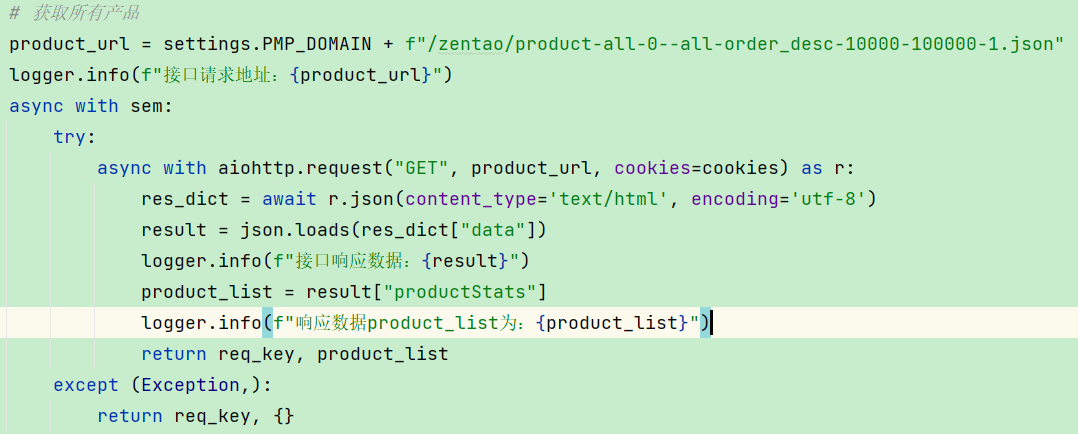Click the "await" keyword
Image resolution: width=1078 pixels, height=434 pixels.
[x=289, y=199]
